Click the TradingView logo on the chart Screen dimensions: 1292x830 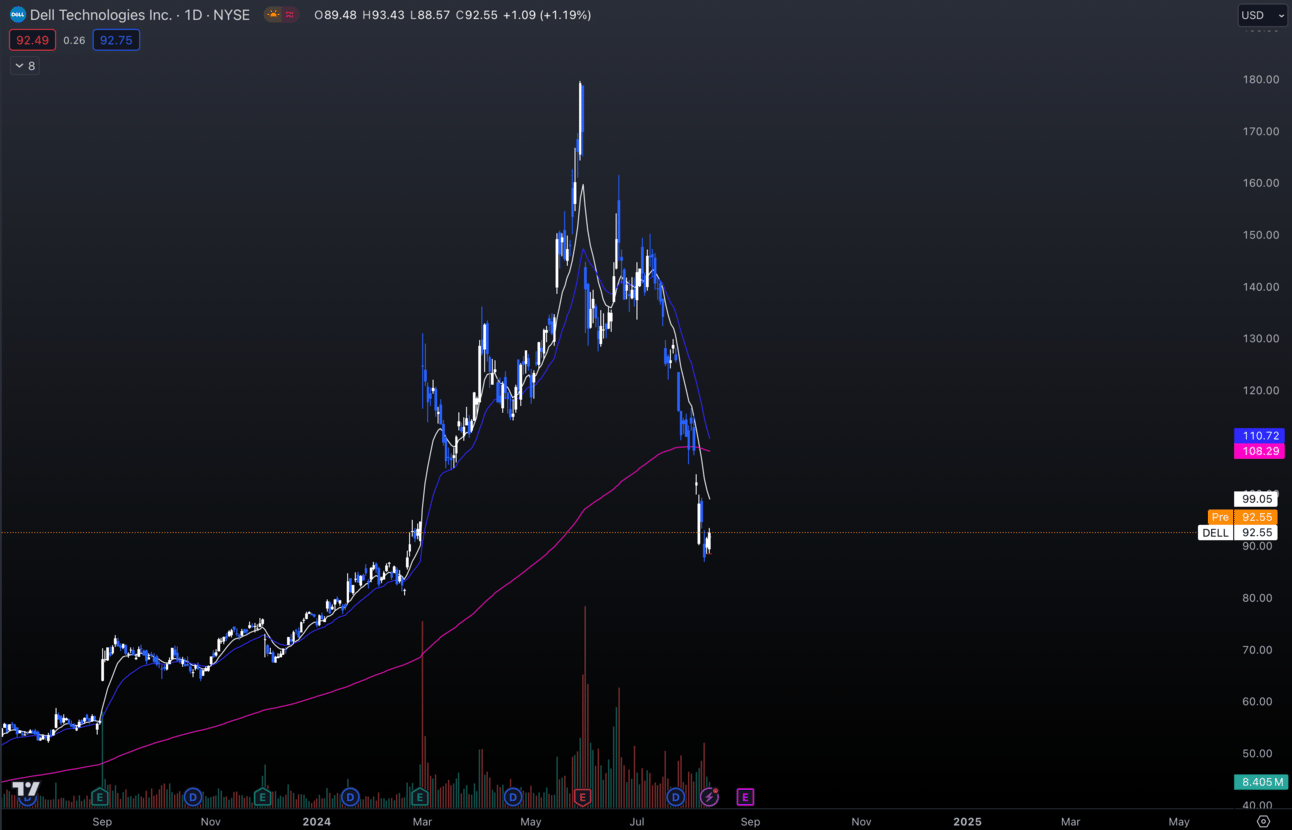pyautogui.click(x=25, y=791)
